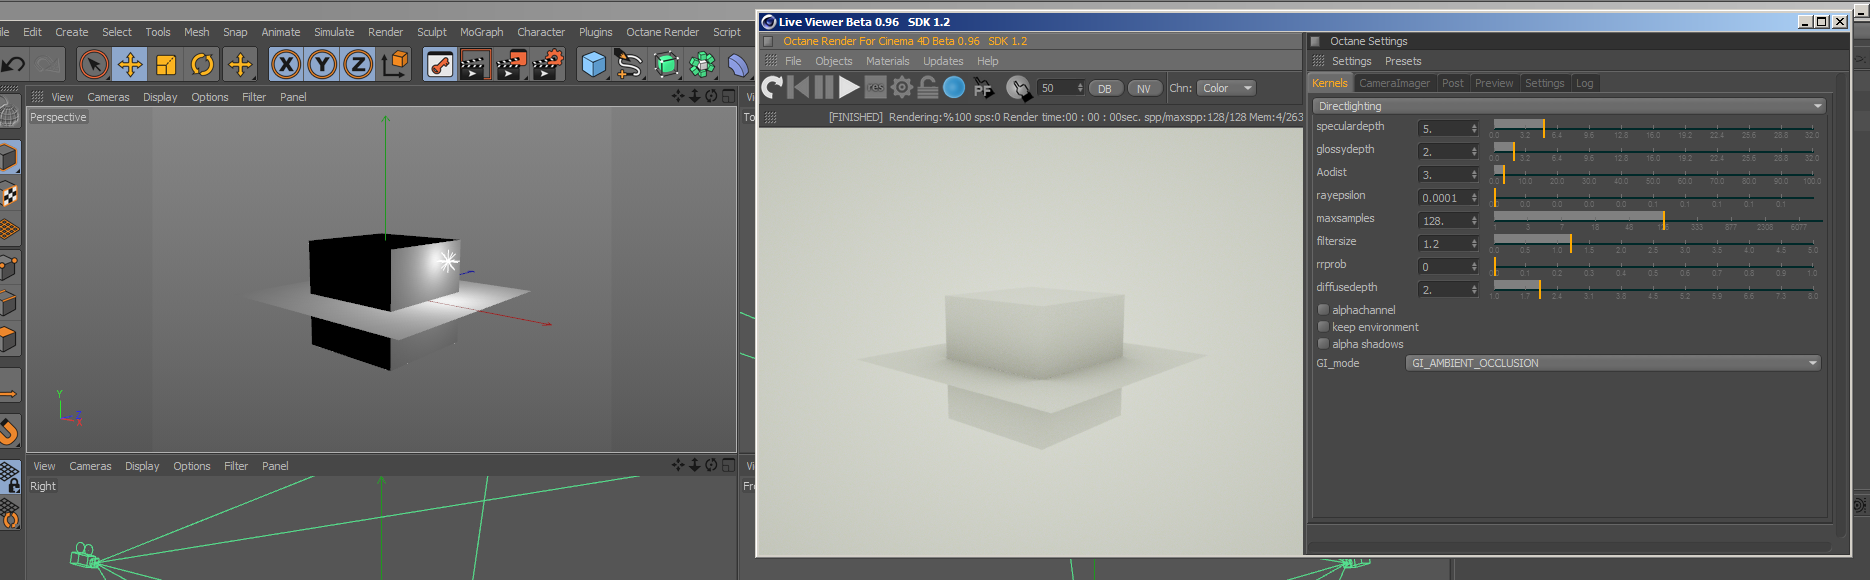1870x580 pixels.
Task: Click the Octane settings gear icon
Action: pos(901,88)
